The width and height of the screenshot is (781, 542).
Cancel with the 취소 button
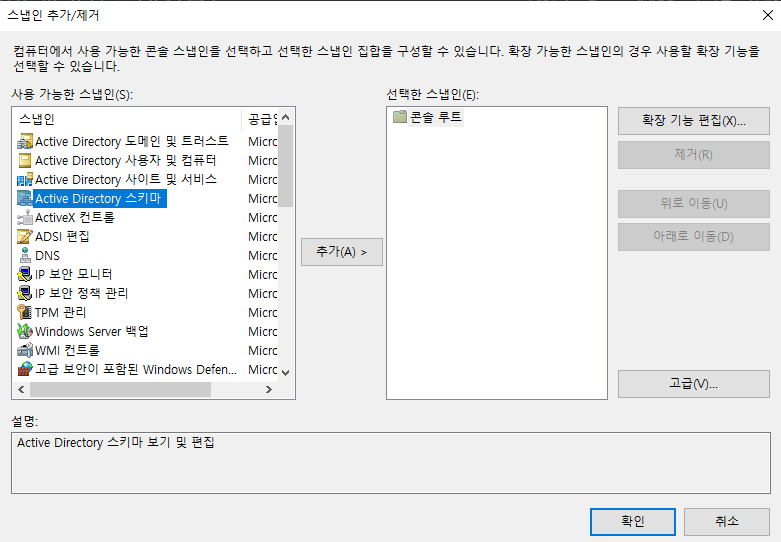click(x=727, y=522)
